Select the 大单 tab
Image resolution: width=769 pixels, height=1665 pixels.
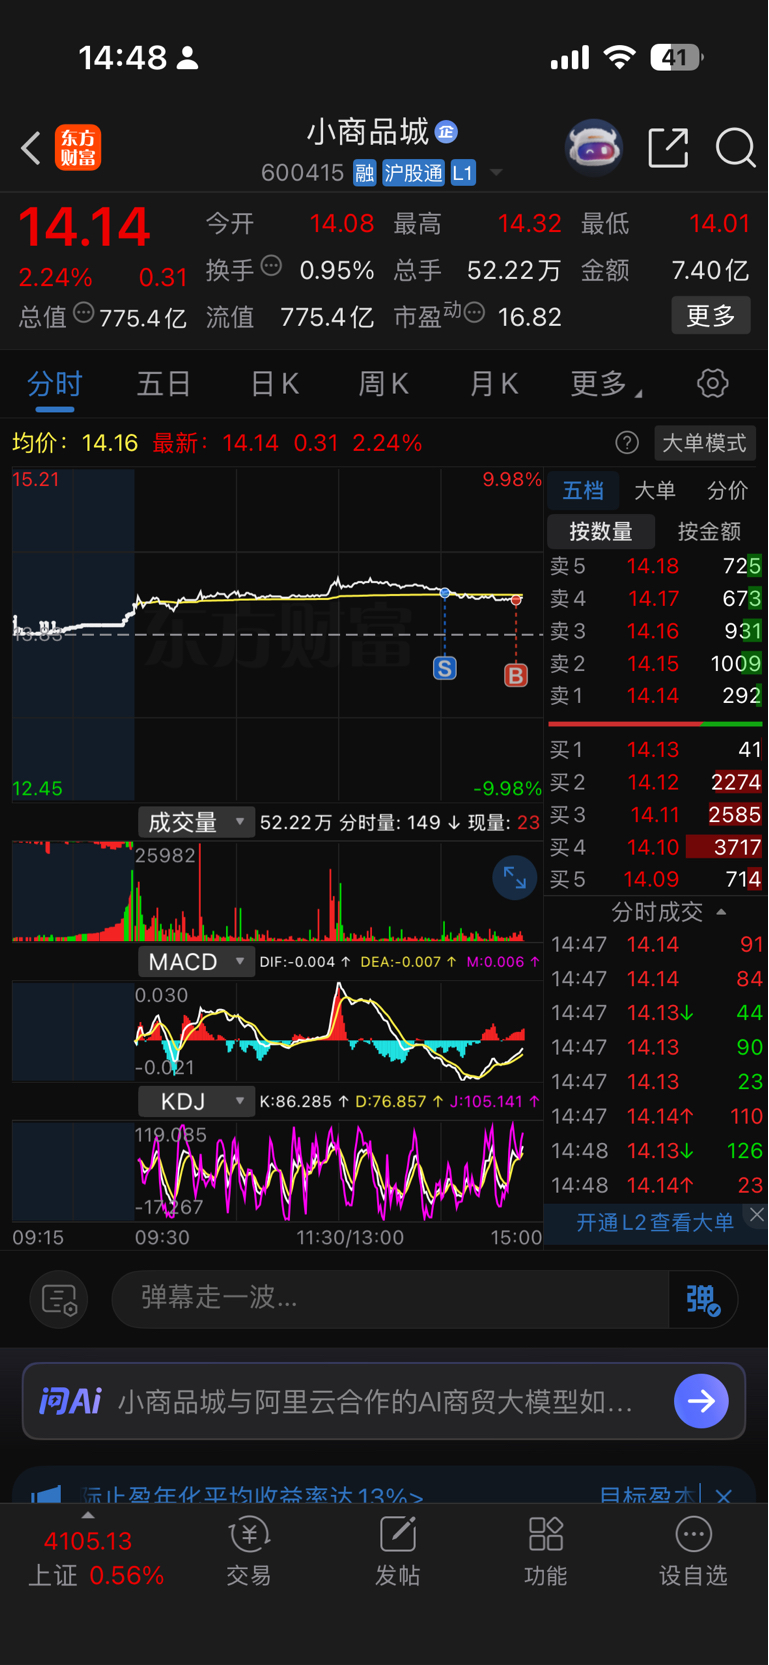coord(655,490)
